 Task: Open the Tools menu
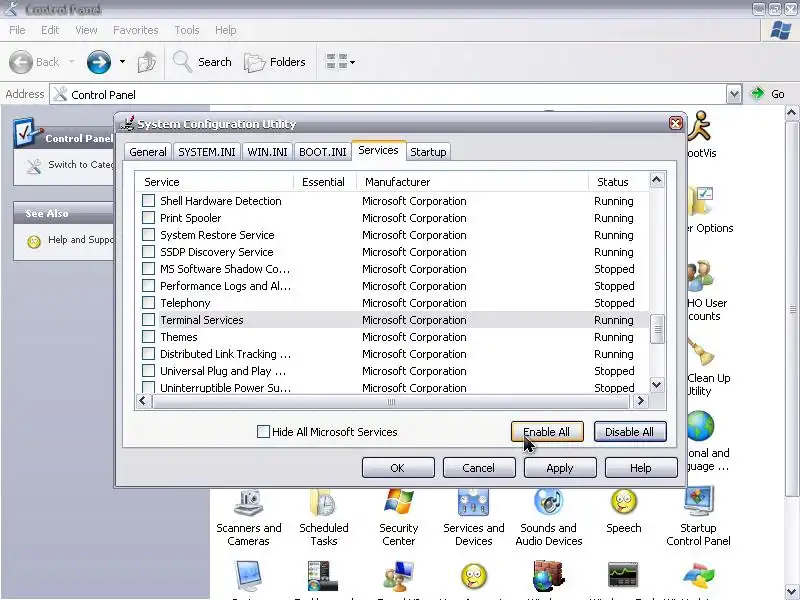[x=187, y=30]
